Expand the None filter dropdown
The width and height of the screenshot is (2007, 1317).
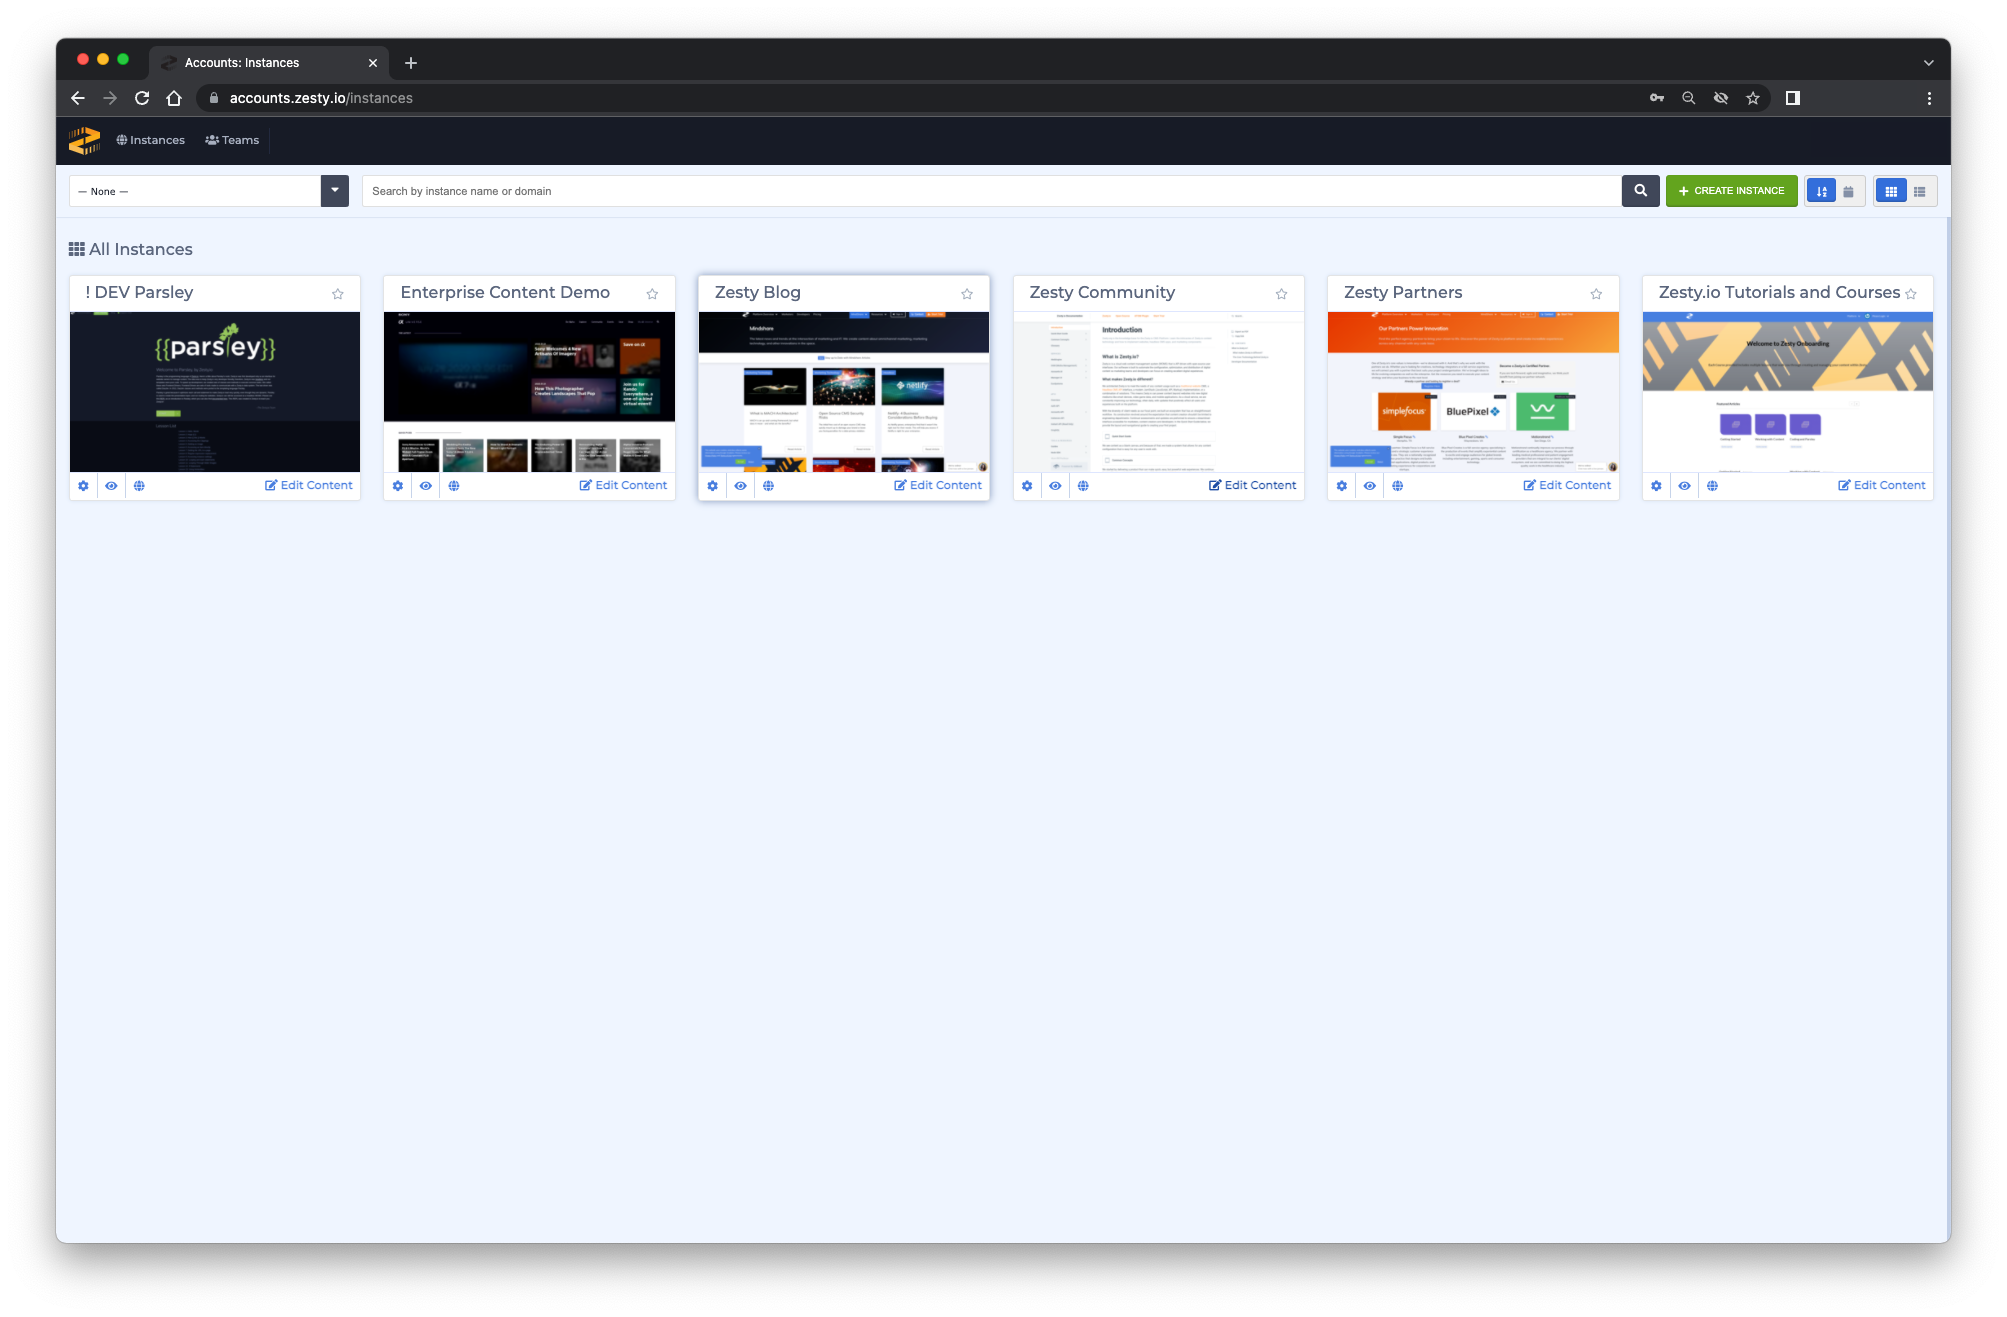334,190
